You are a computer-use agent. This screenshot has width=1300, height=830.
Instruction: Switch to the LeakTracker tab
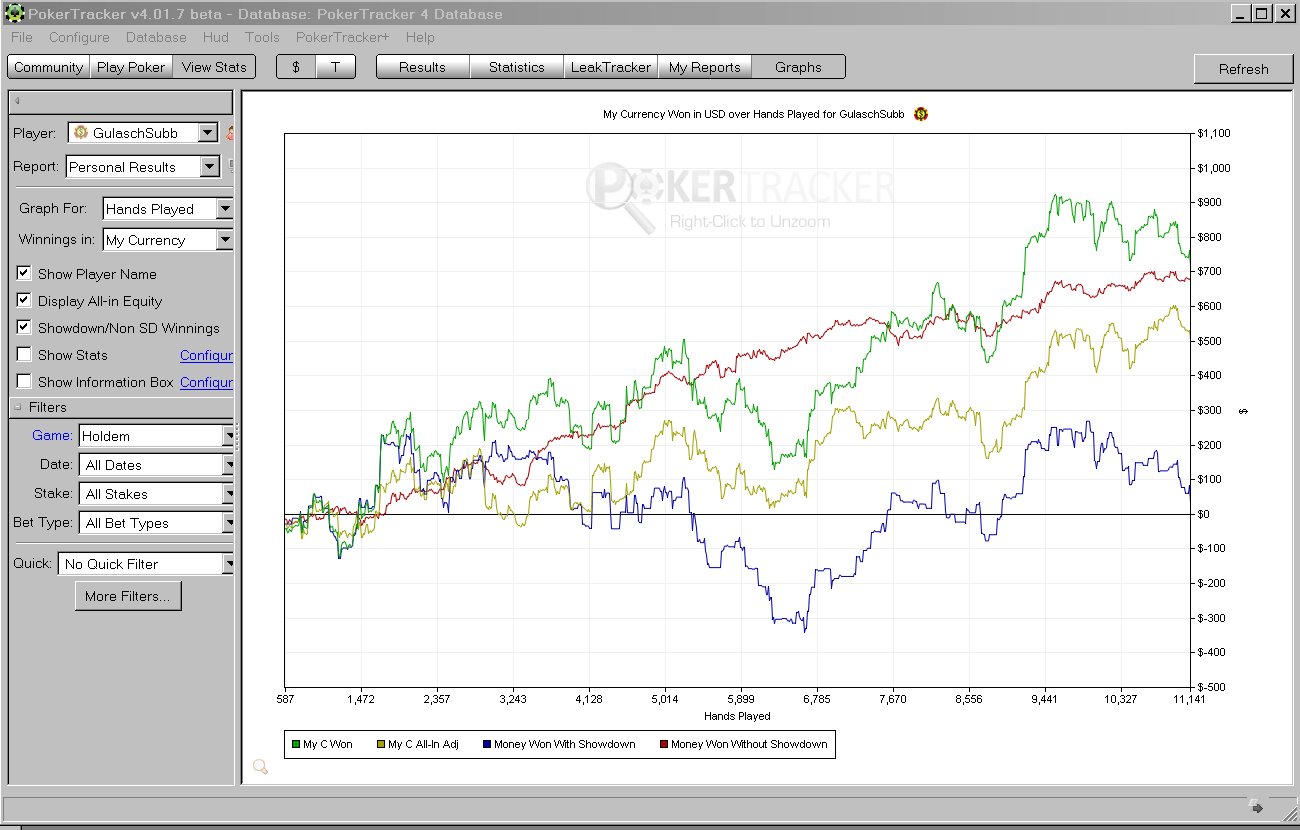[610, 67]
